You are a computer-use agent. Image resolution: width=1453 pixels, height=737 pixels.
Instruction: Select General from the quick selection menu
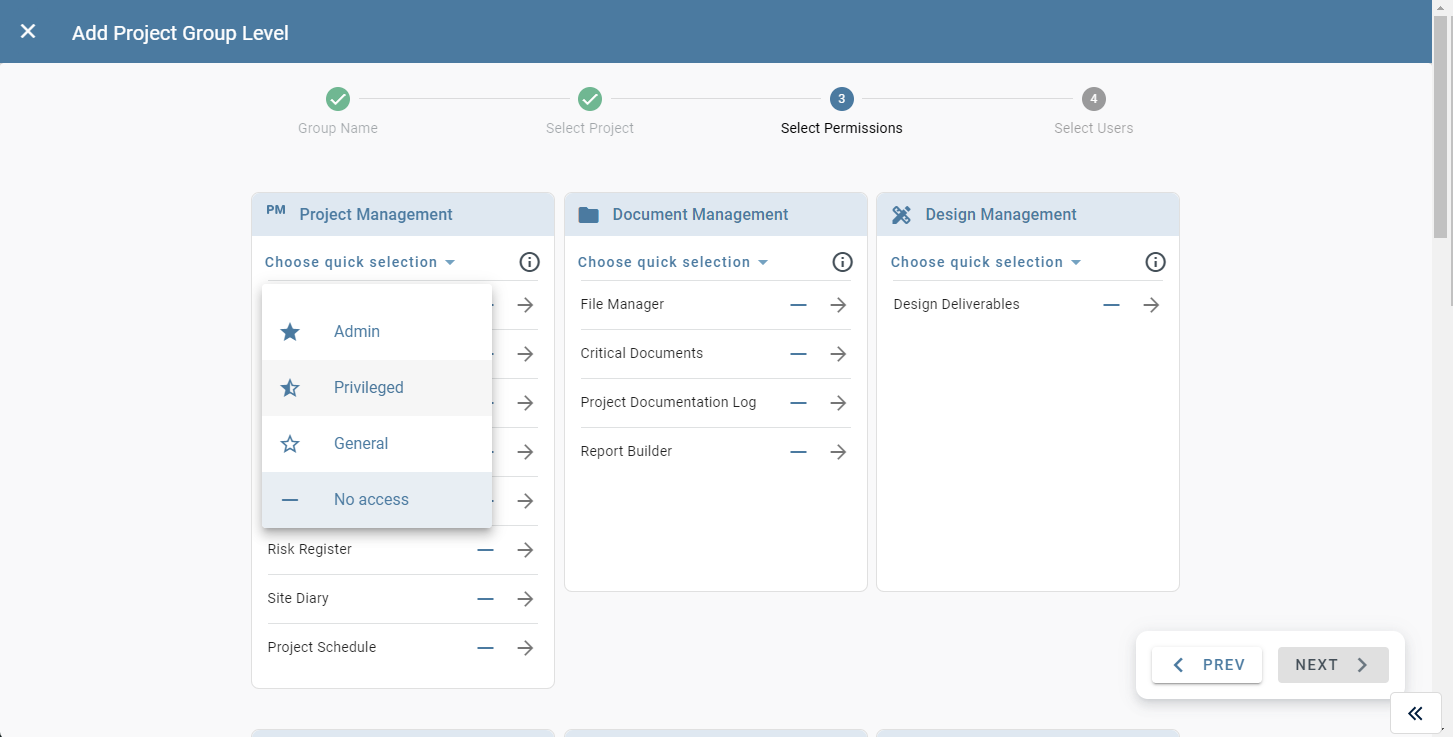coord(360,443)
